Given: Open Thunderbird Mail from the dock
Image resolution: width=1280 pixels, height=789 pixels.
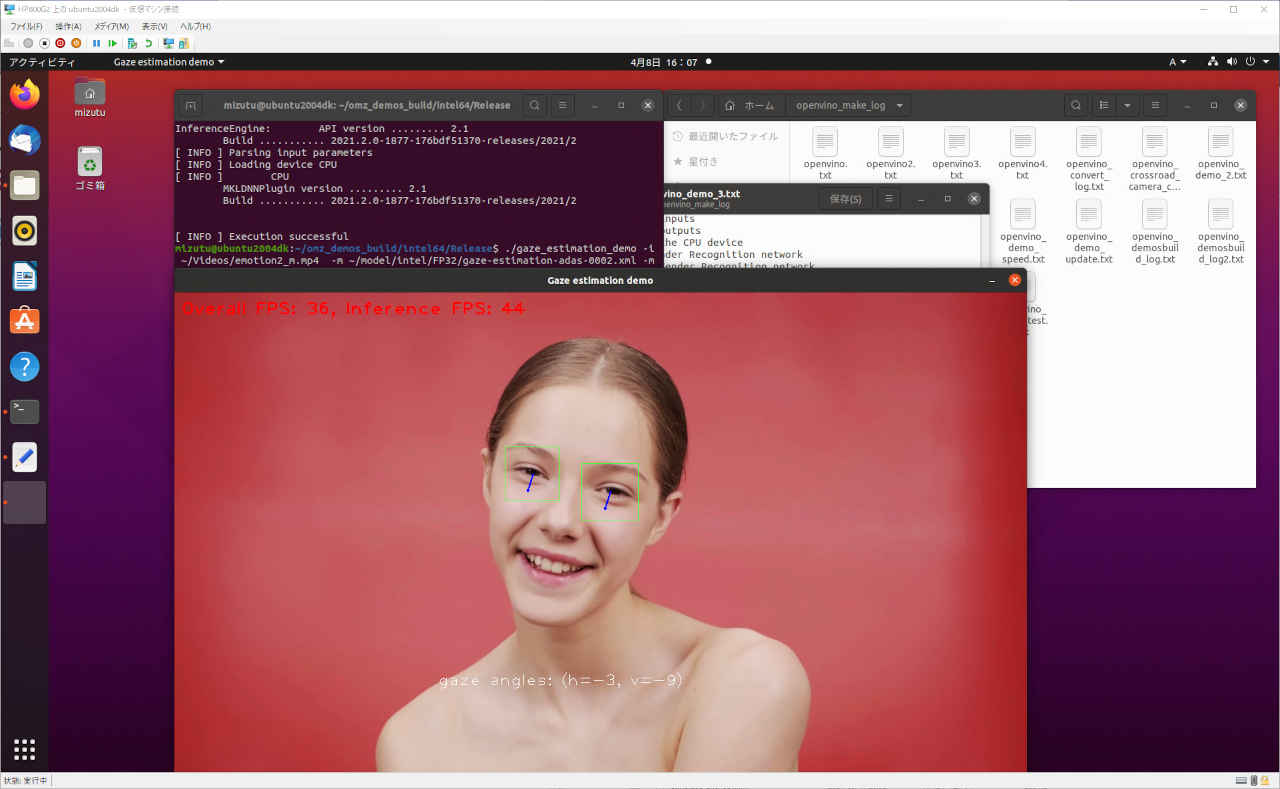Looking at the screenshot, I should point(25,140).
